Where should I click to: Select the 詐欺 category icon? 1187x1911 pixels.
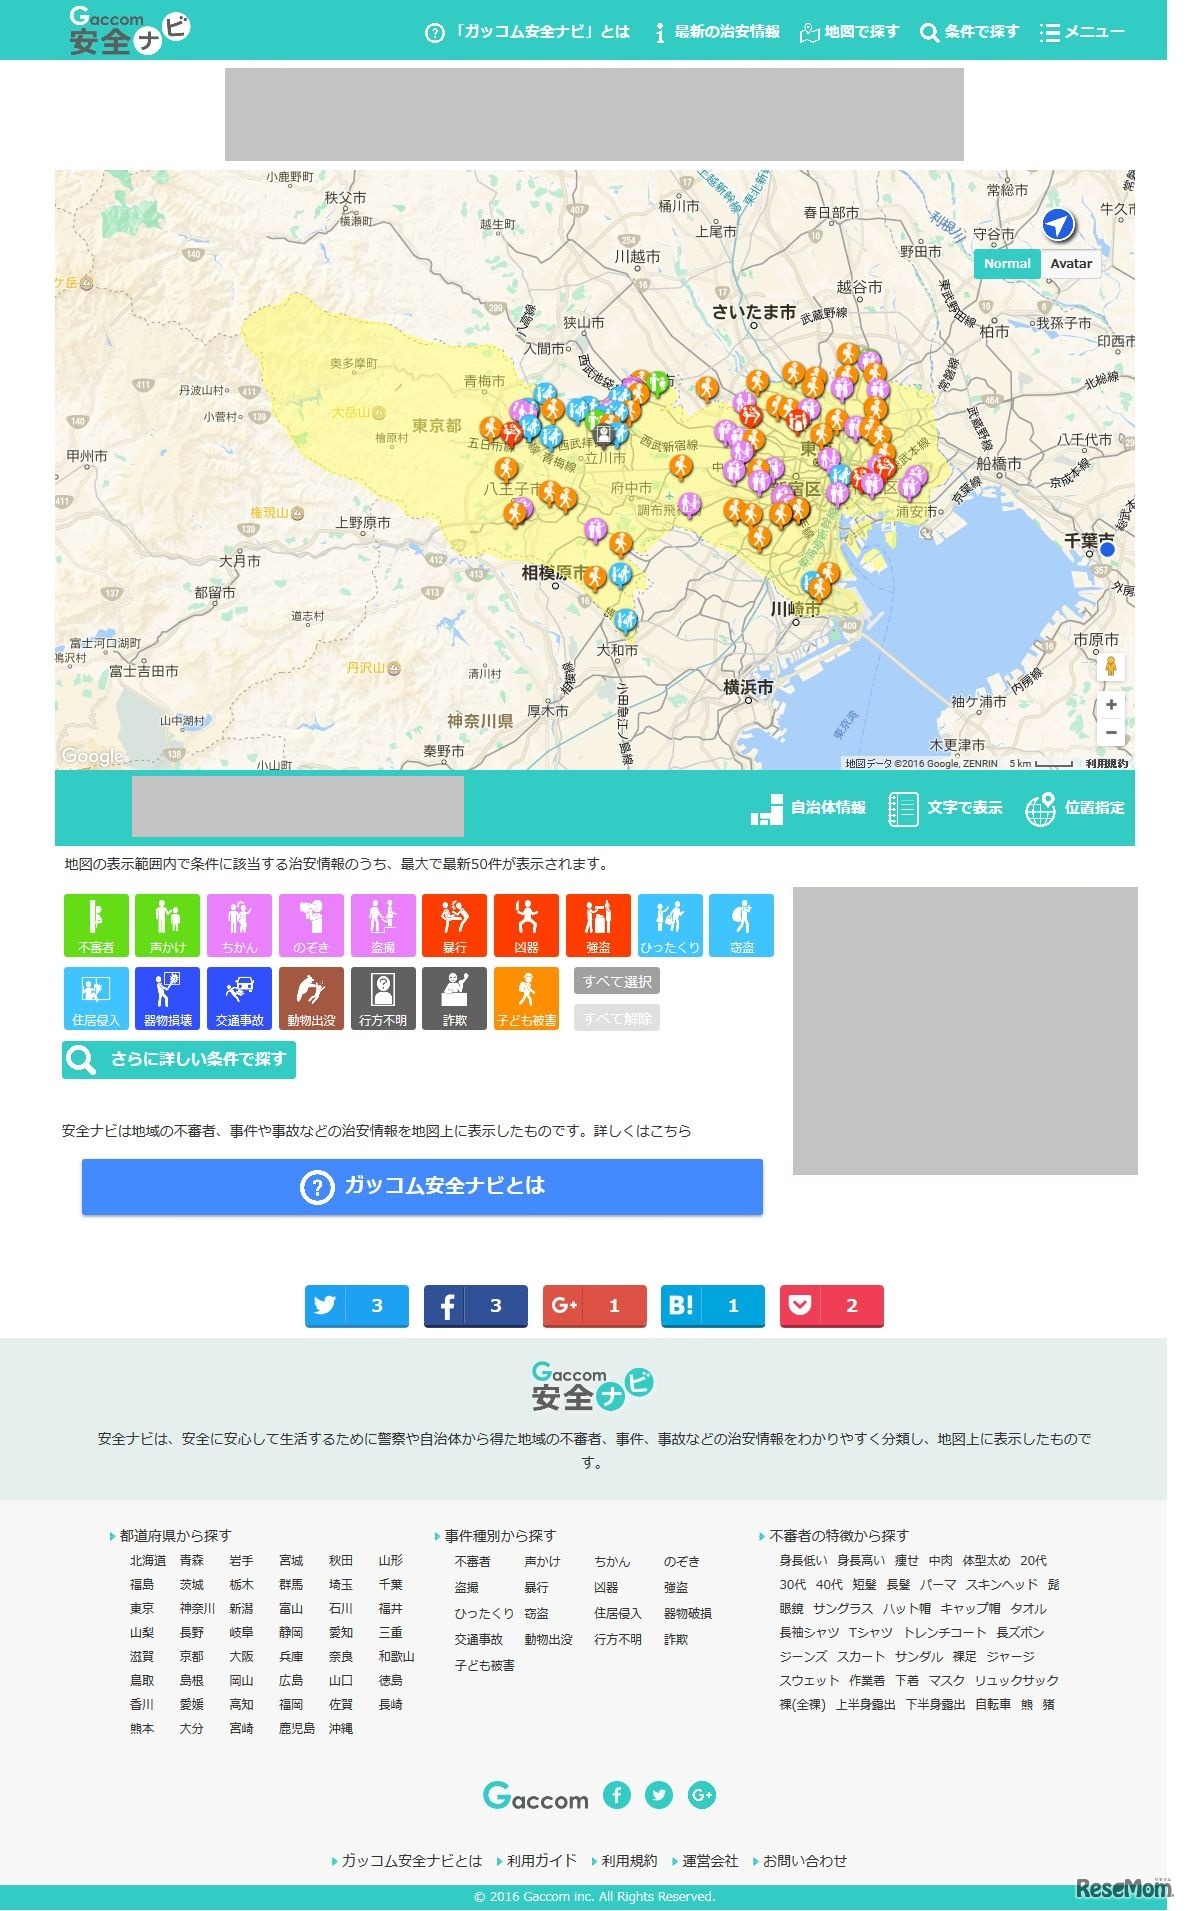pos(455,998)
